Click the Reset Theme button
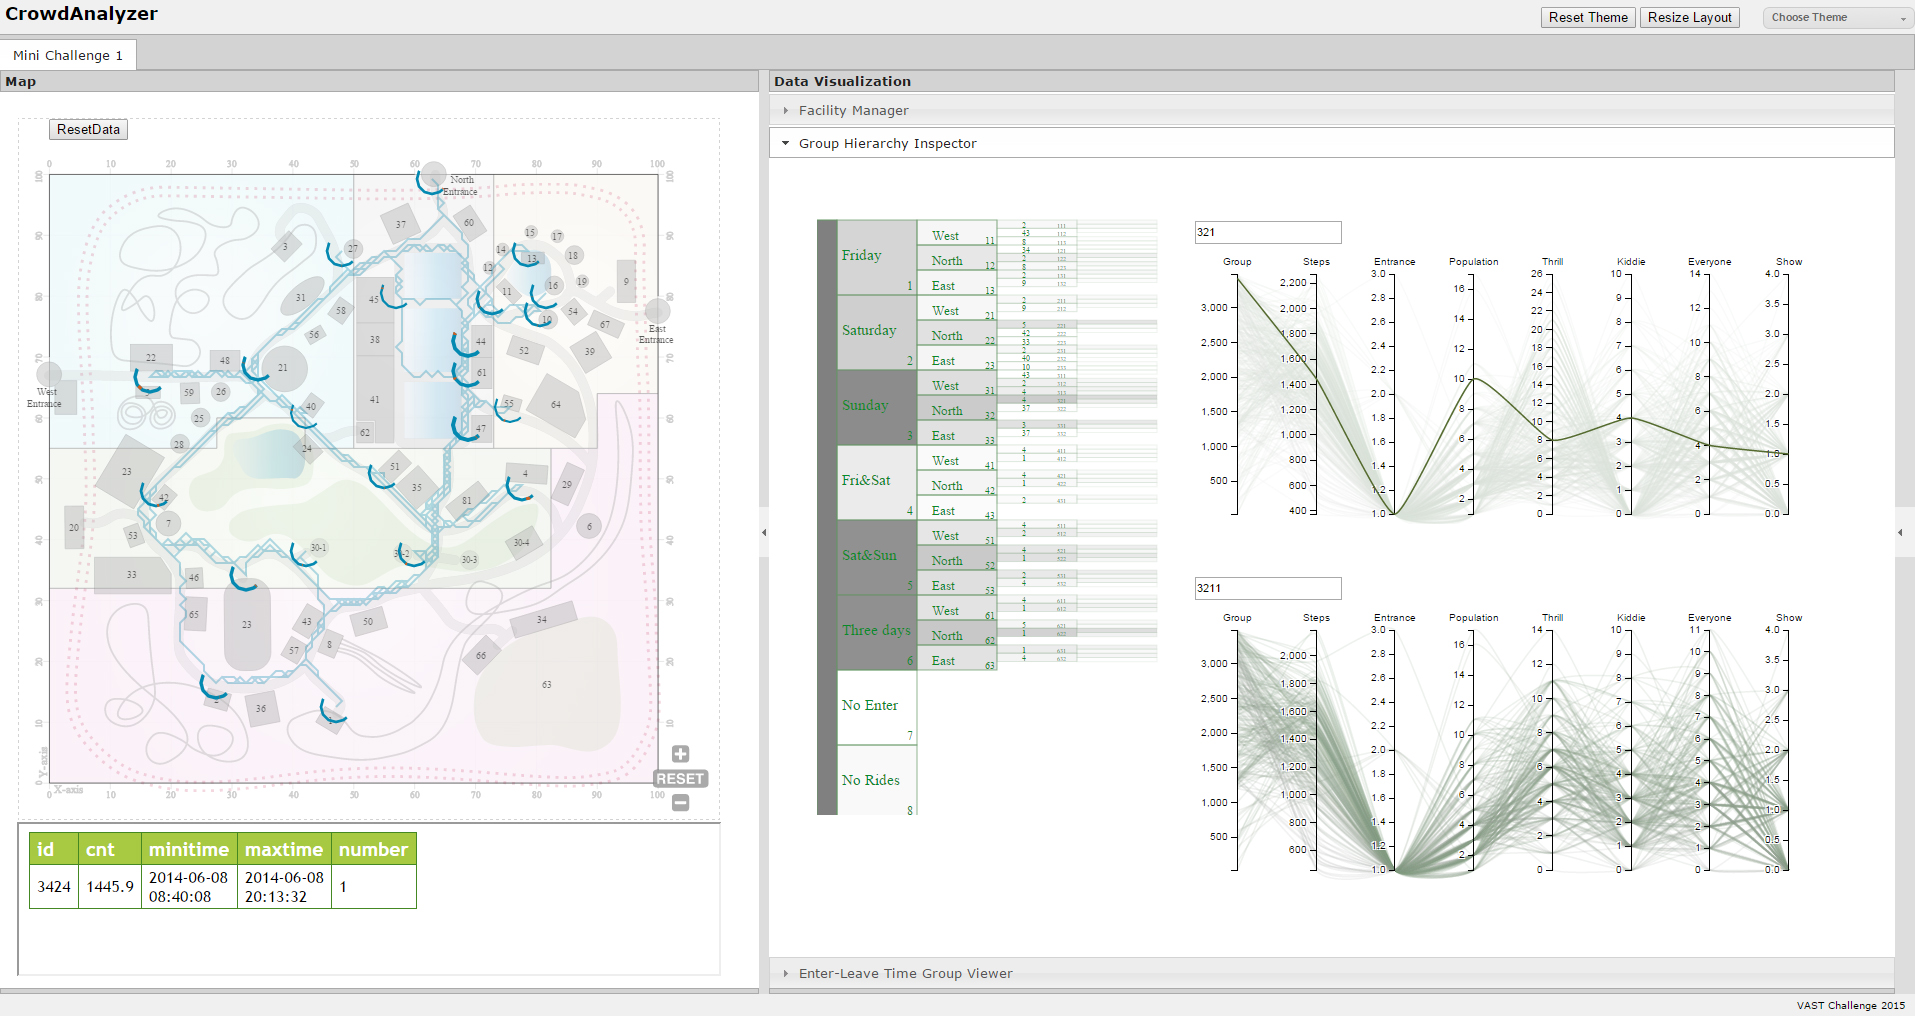Viewport: 1915px width, 1016px height. [x=1588, y=17]
